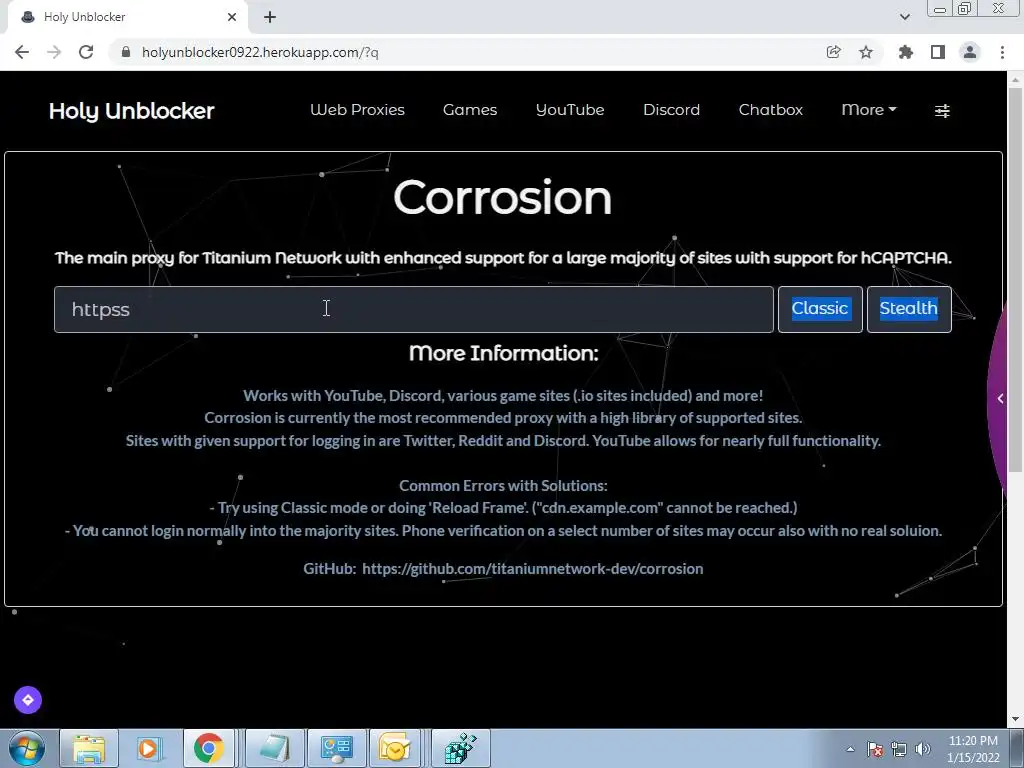
Task: Open the Chrome profile avatar
Action: point(970,52)
